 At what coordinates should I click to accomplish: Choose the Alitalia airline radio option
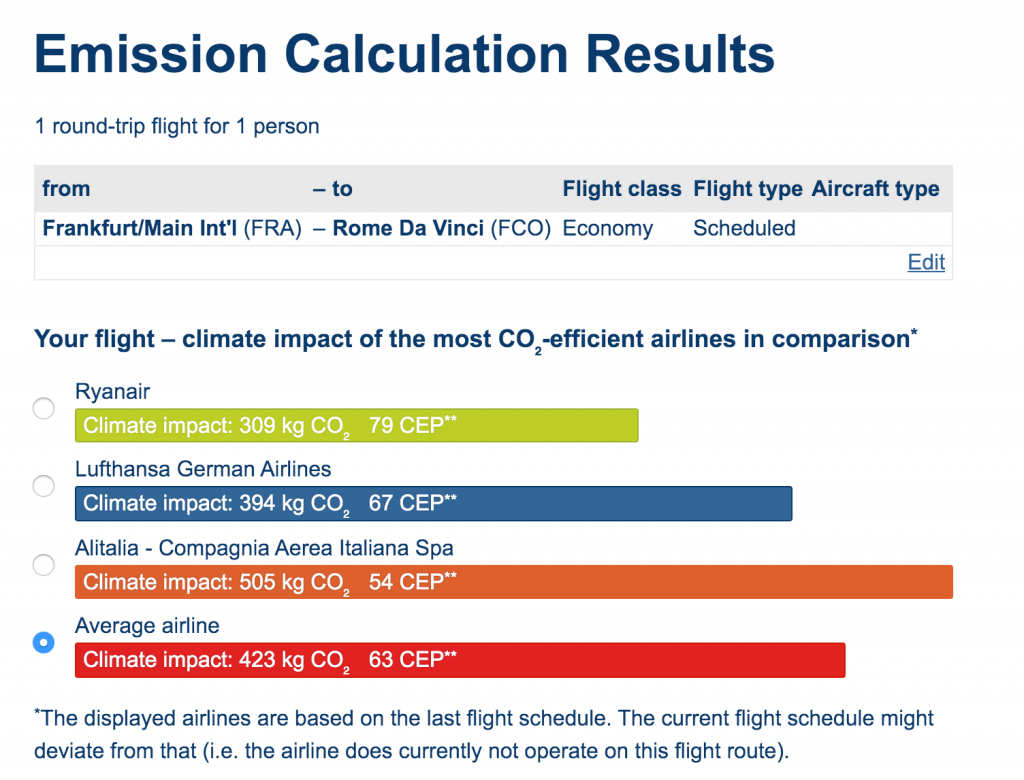(x=44, y=564)
